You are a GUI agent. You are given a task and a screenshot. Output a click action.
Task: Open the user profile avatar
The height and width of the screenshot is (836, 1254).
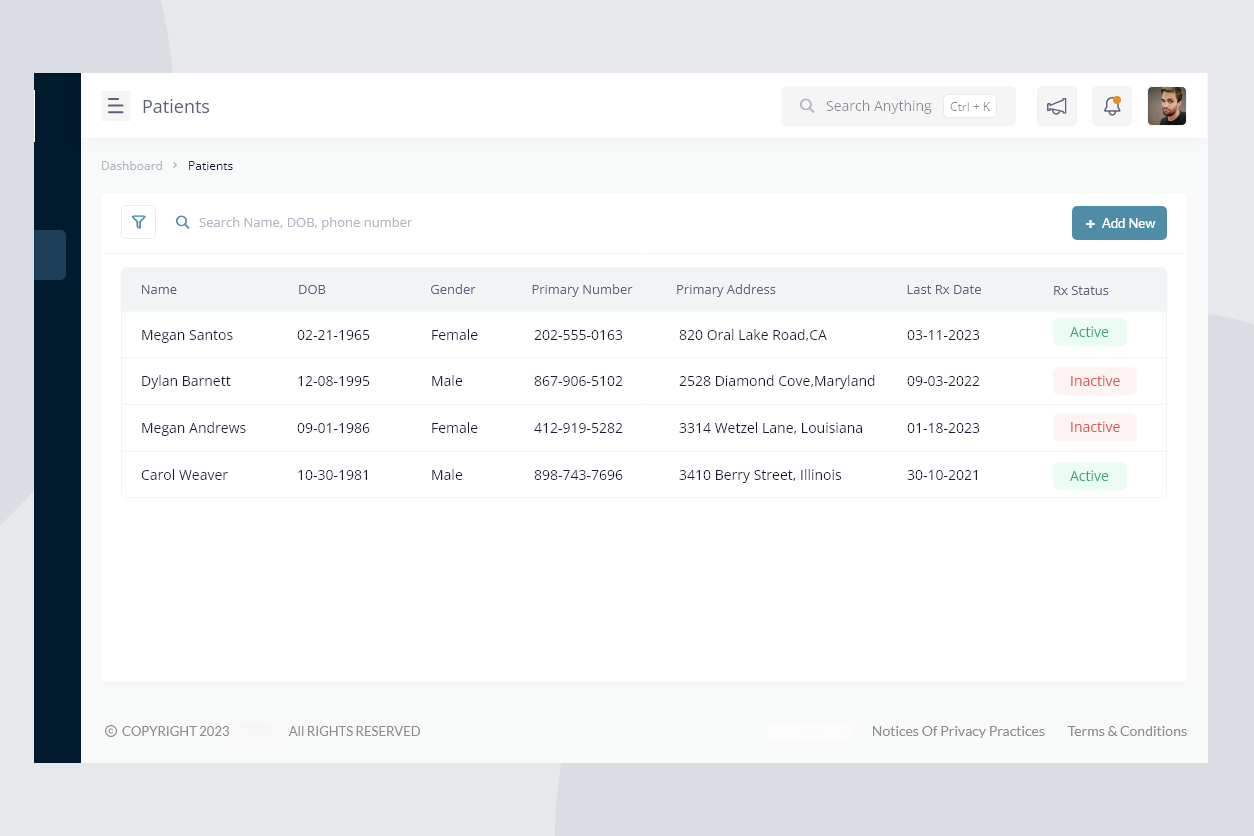click(1166, 106)
